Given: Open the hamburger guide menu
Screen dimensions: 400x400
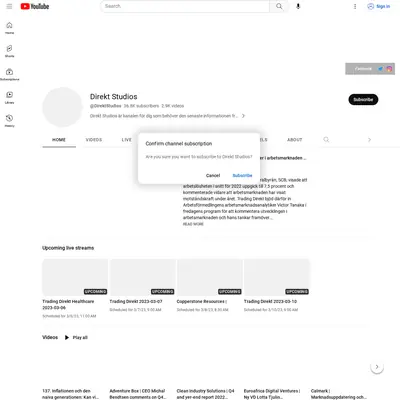Looking at the screenshot, I should coord(9,6).
